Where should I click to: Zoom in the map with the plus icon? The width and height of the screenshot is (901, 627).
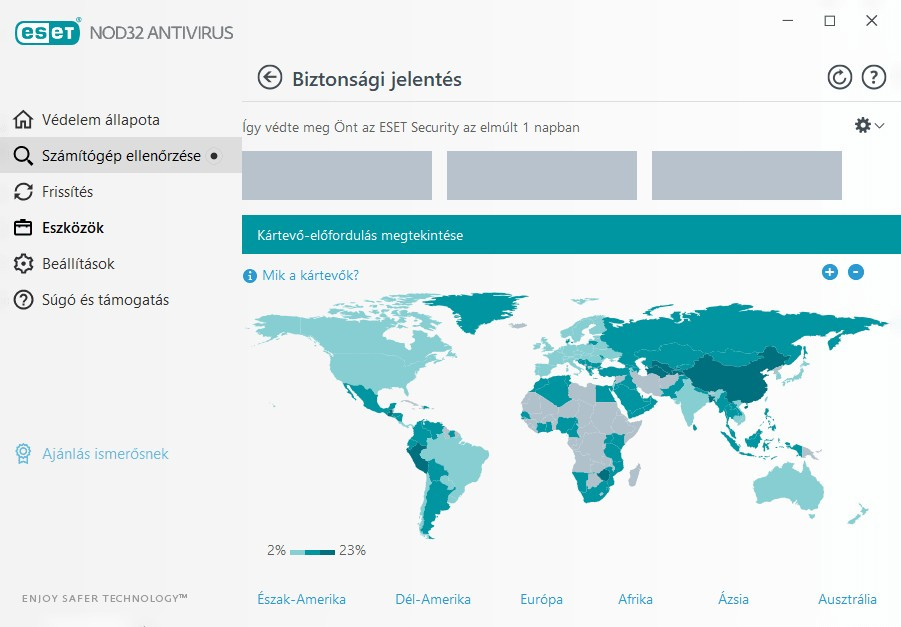(829, 272)
